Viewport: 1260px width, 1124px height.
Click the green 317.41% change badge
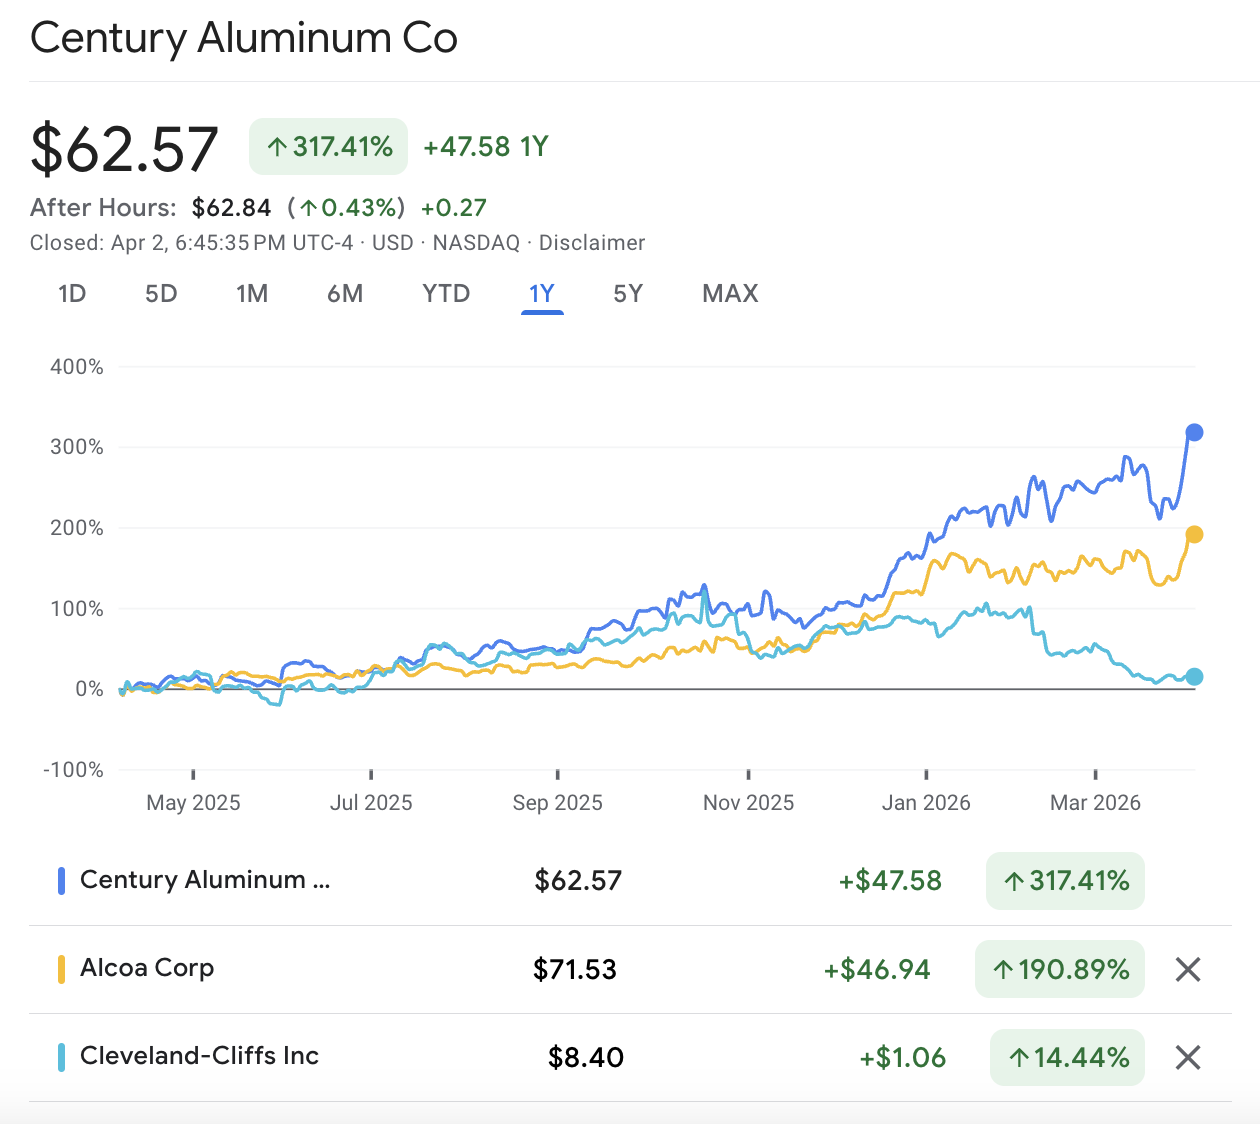pyautogui.click(x=328, y=146)
